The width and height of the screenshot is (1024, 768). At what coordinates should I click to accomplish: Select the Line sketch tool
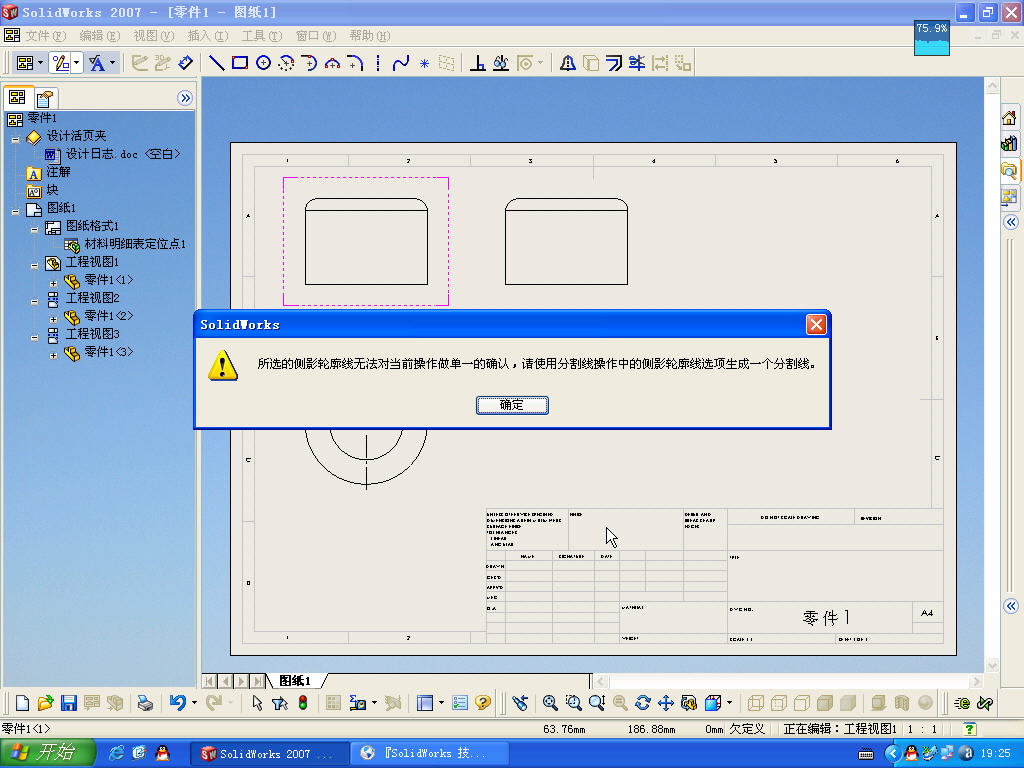pos(217,63)
